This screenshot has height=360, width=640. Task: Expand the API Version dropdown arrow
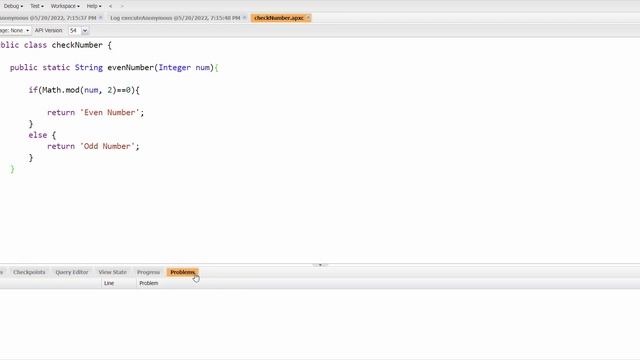tap(85, 31)
